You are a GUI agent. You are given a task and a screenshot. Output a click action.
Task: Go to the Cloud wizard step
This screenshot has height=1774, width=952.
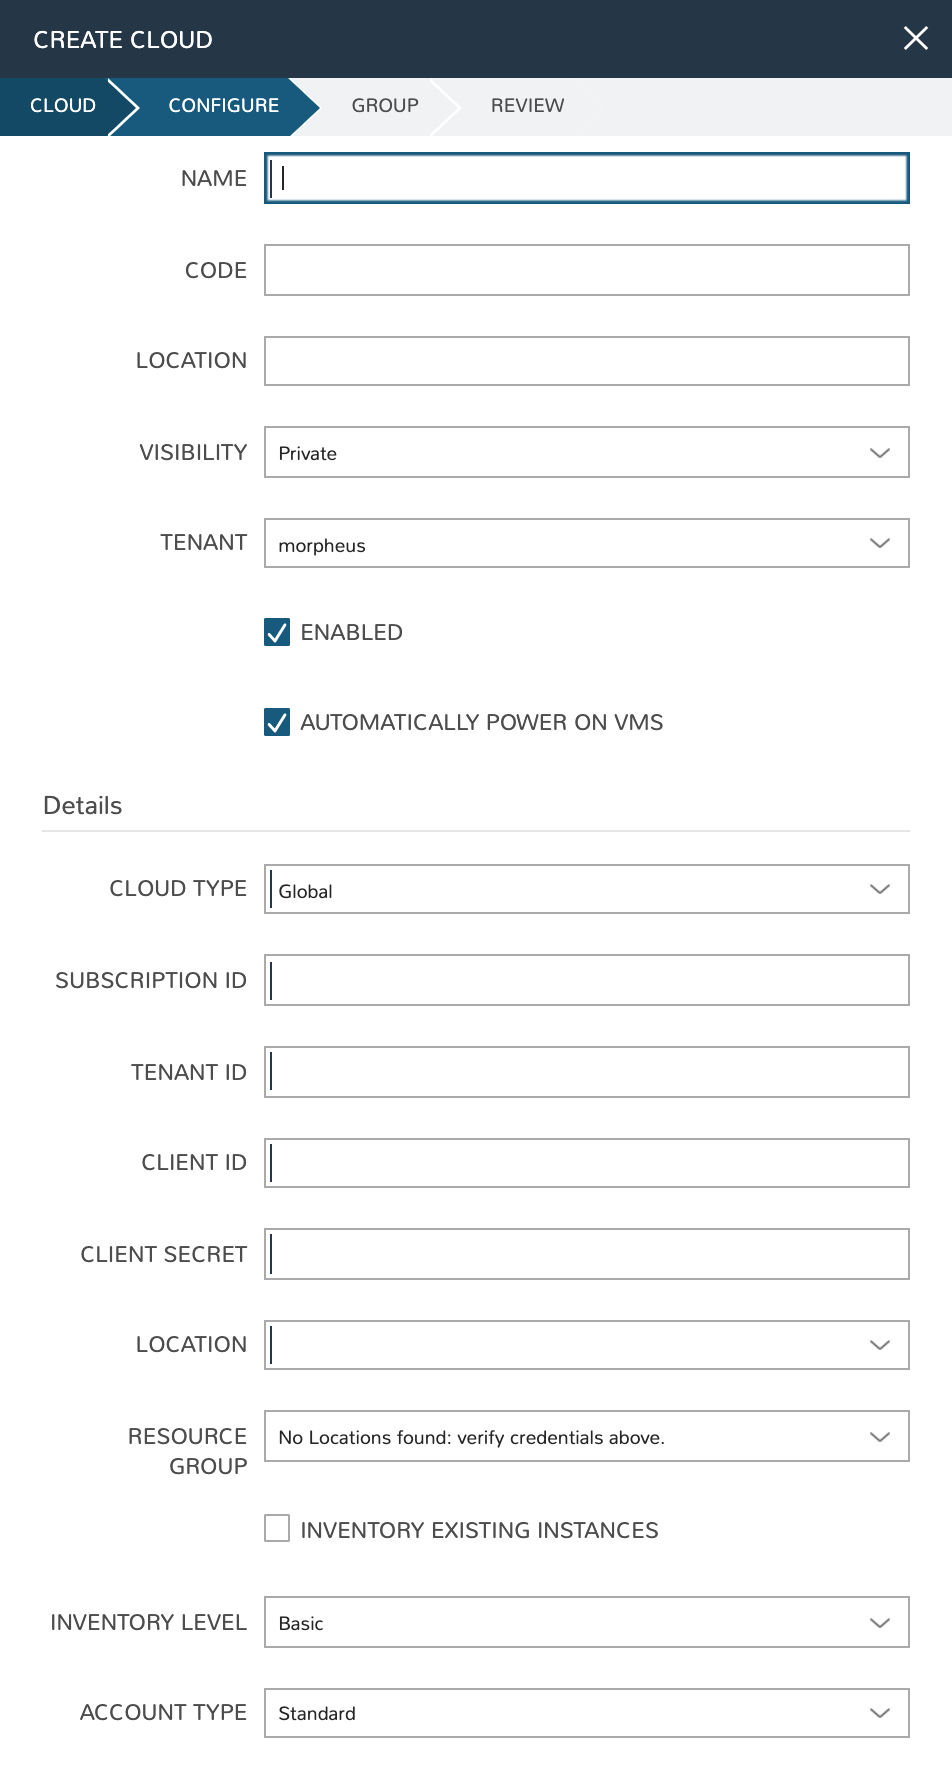coord(62,106)
